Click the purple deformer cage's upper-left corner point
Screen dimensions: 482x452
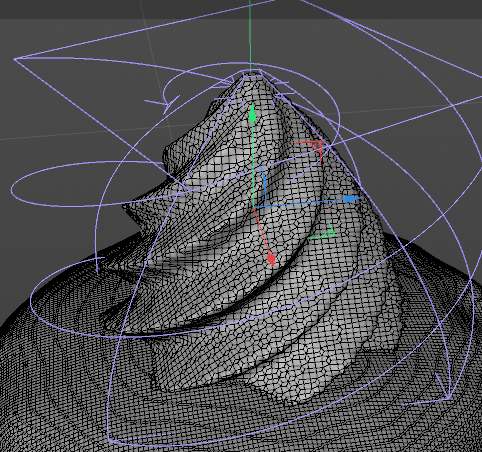pyautogui.click(x=15, y=59)
